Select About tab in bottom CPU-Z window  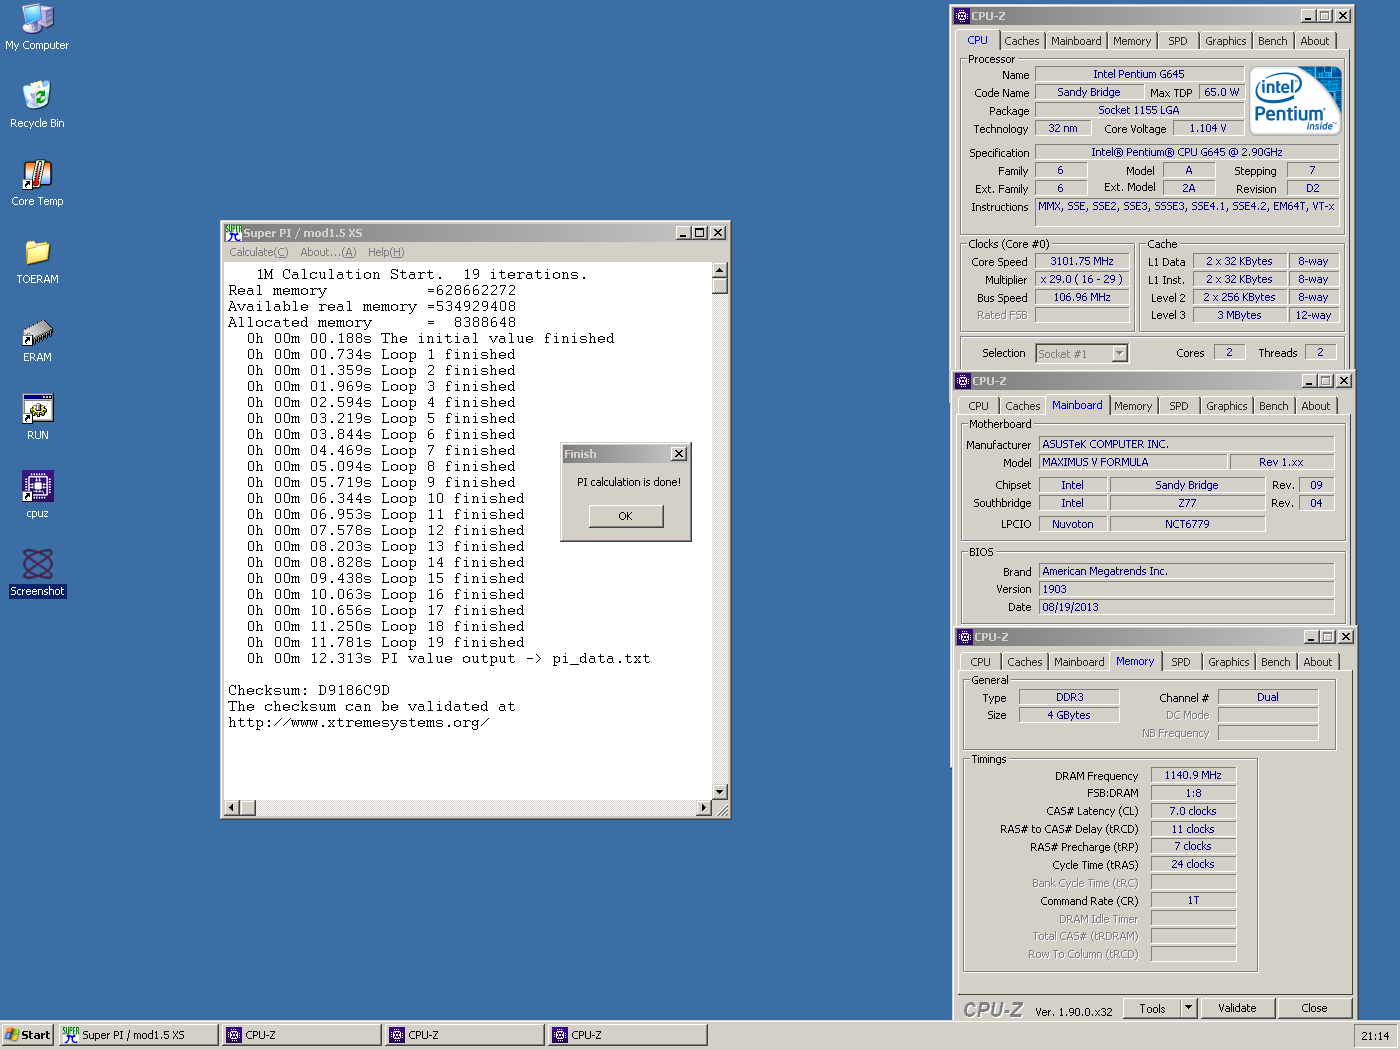click(x=1318, y=662)
